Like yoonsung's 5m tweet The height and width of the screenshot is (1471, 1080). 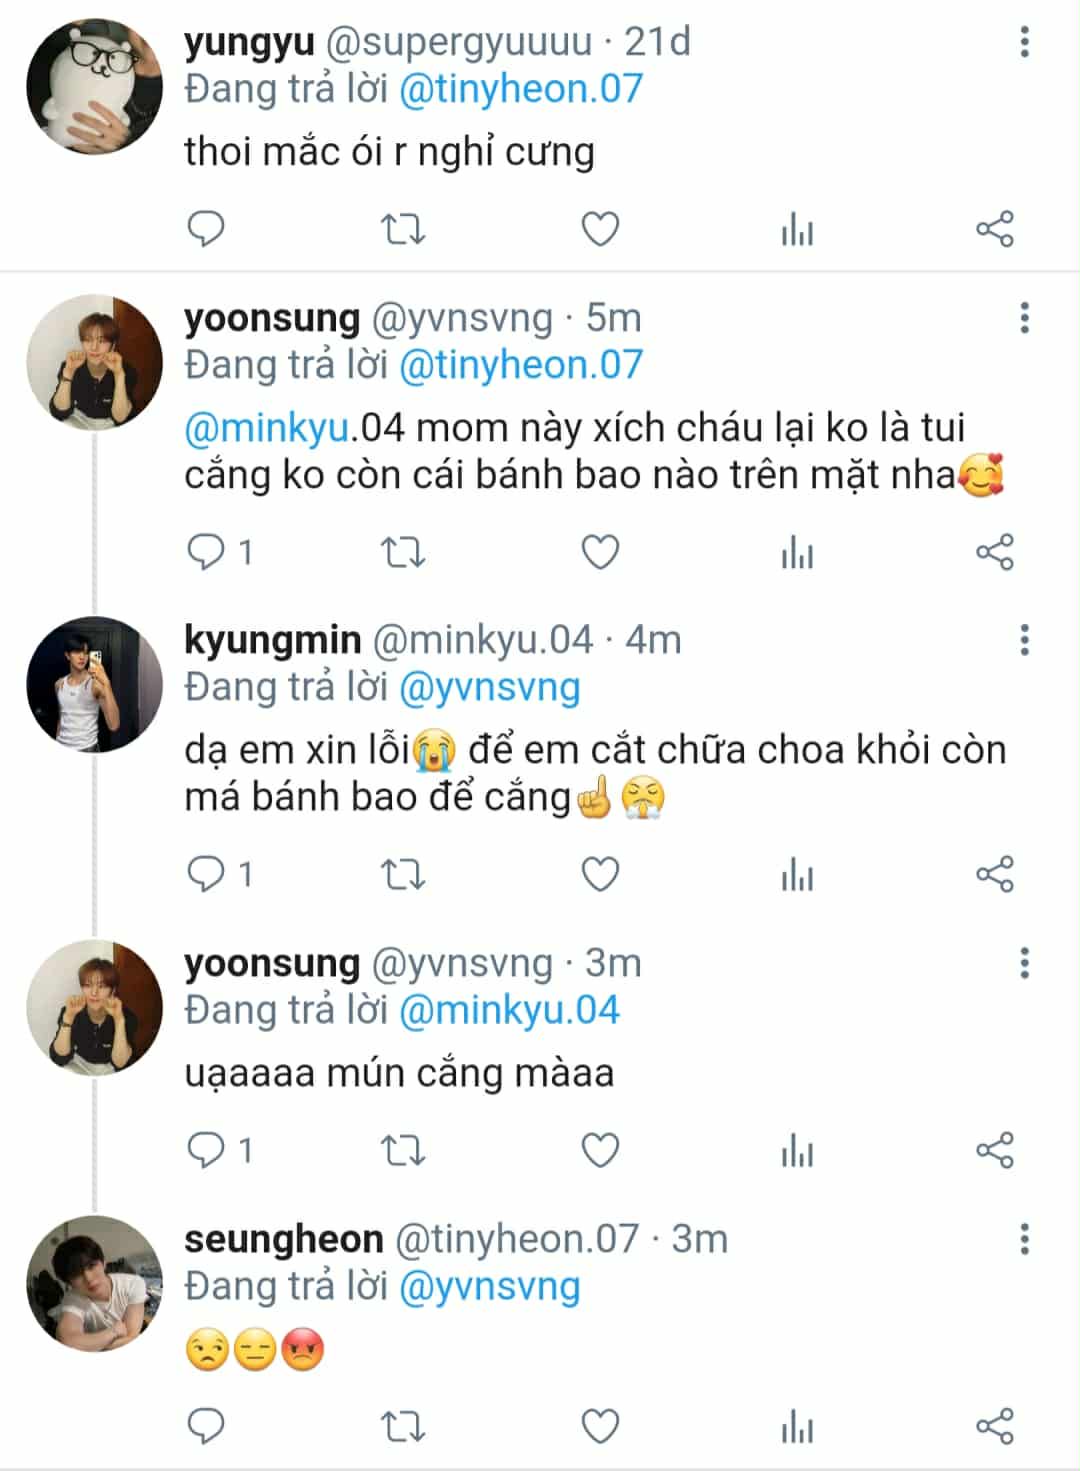point(600,552)
